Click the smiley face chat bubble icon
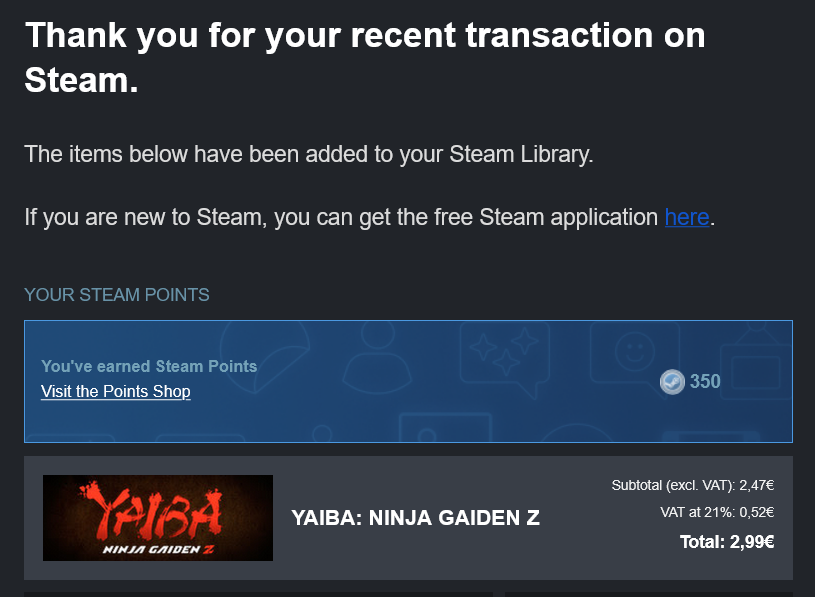 635,354
